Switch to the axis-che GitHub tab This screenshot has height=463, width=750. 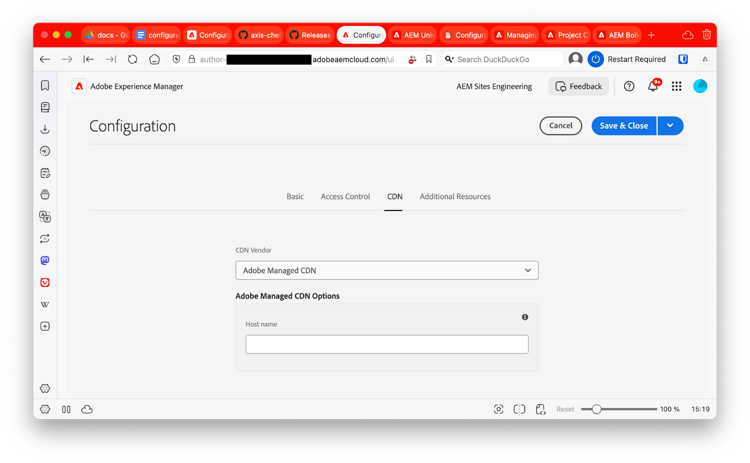pos(259,35)
